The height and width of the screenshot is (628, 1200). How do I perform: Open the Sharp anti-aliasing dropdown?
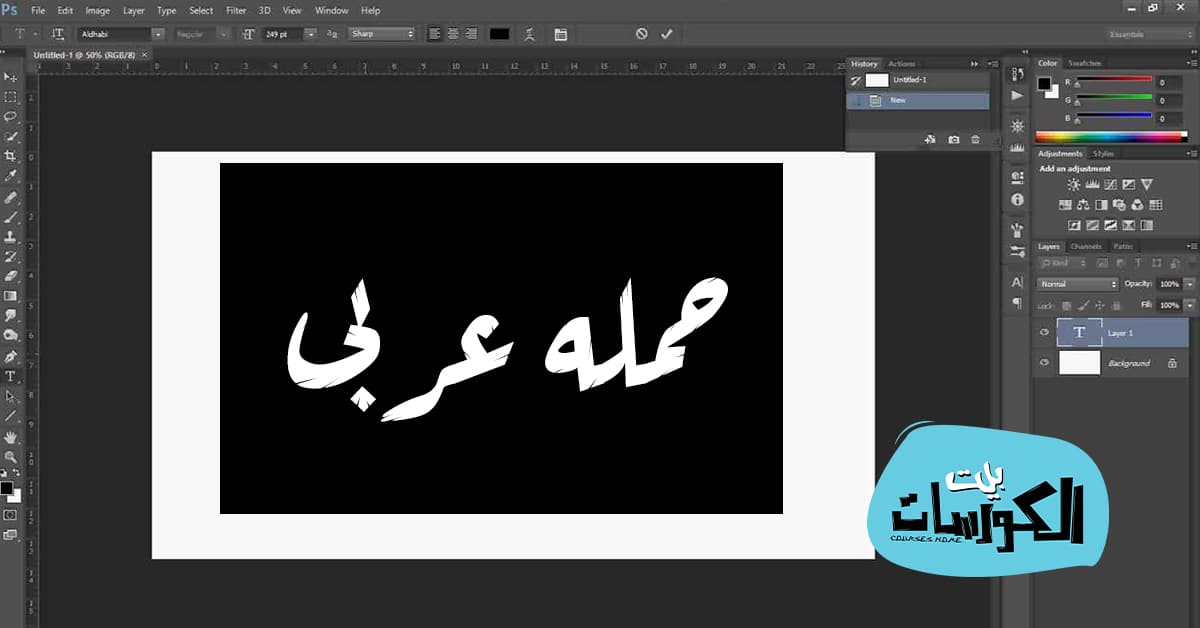coord(410,33)
